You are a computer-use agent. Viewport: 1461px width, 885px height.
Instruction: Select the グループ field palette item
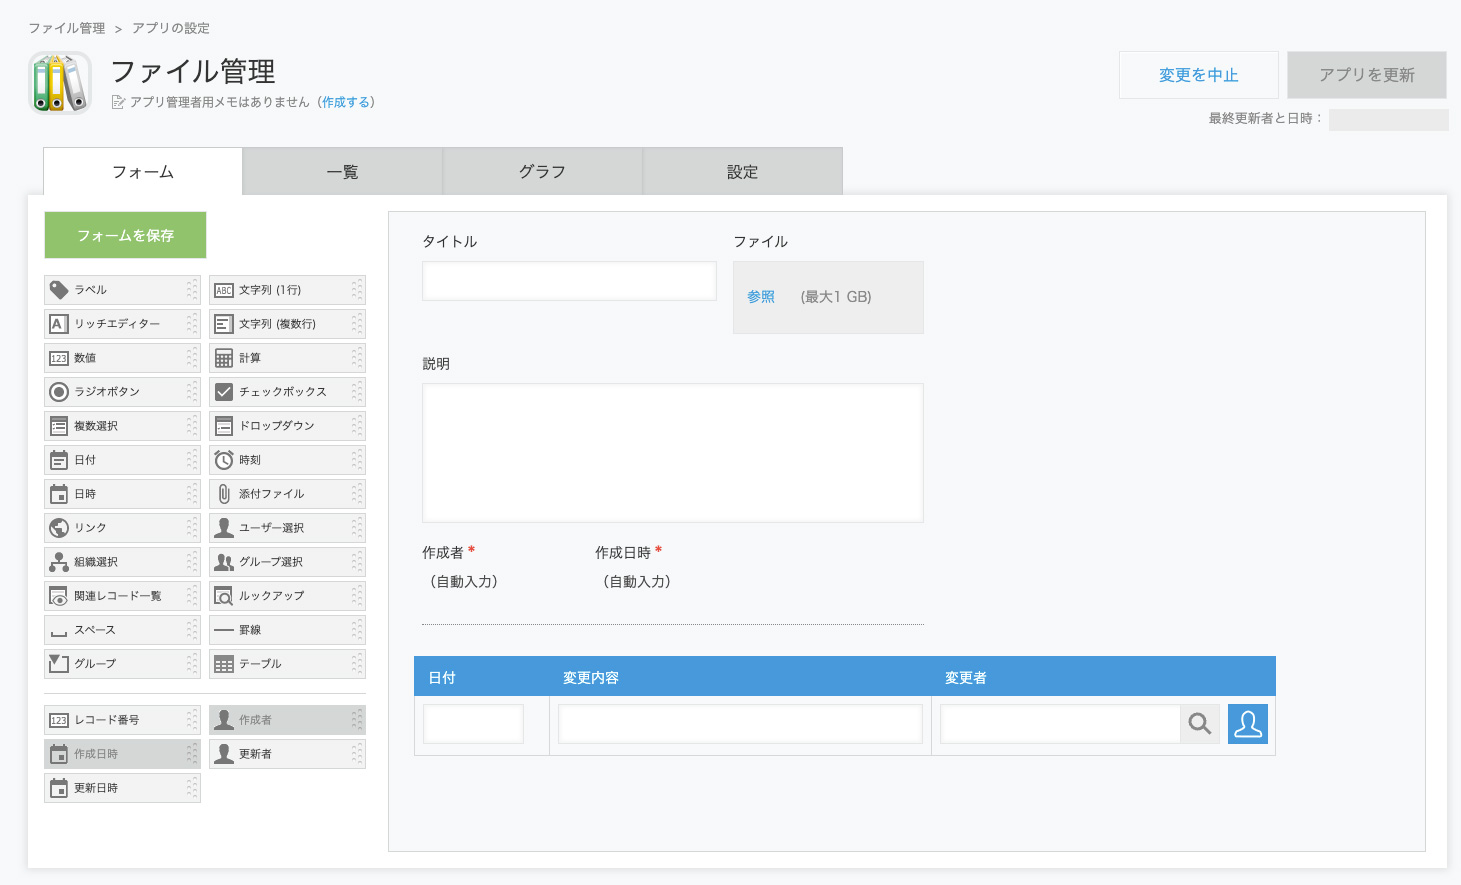pos(122,664)
